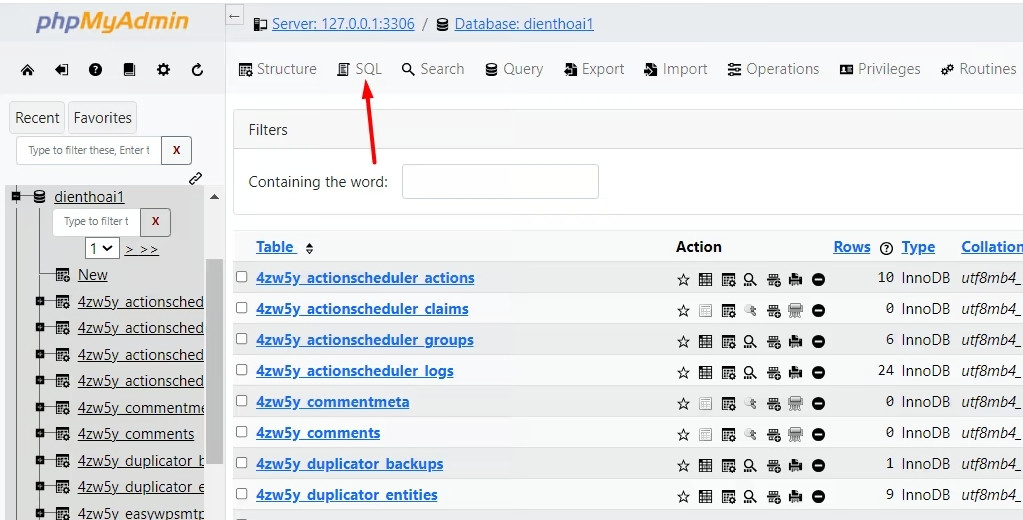
Task: Structure icon in duplicator_backups row
Action: click(x=728, y=465)
